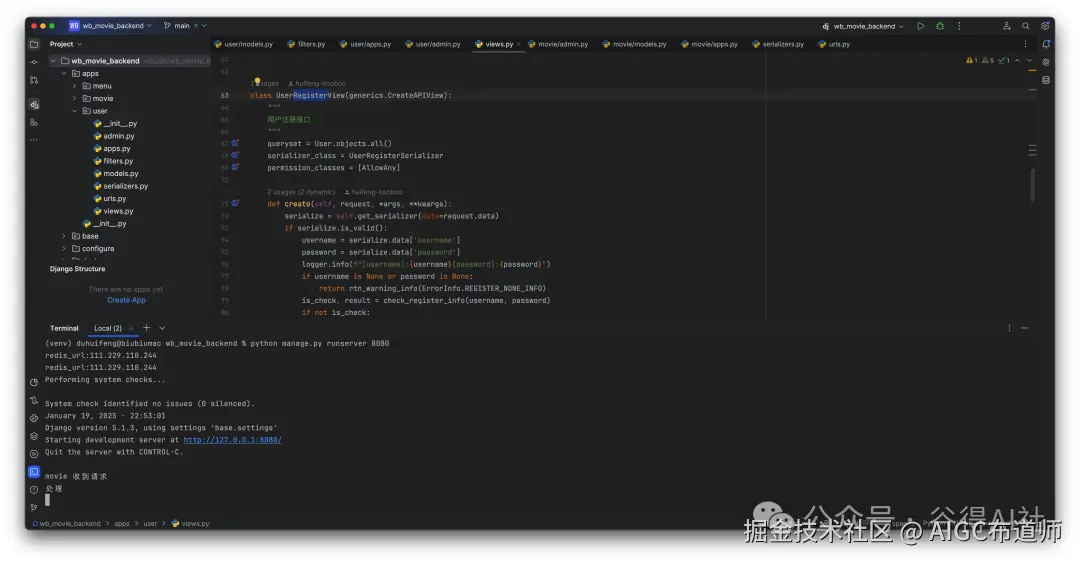Click apps breadcrumb in bottom status bar
The width and height of the screenshot is (1080, 563).
click(122, 524)
